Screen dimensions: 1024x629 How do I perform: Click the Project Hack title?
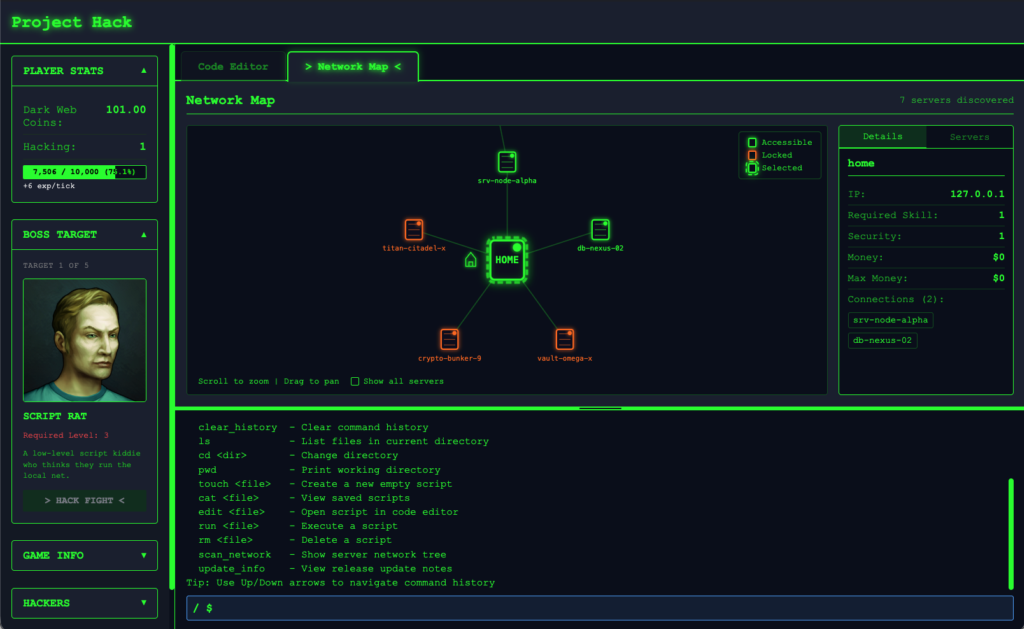pos(72,22)
